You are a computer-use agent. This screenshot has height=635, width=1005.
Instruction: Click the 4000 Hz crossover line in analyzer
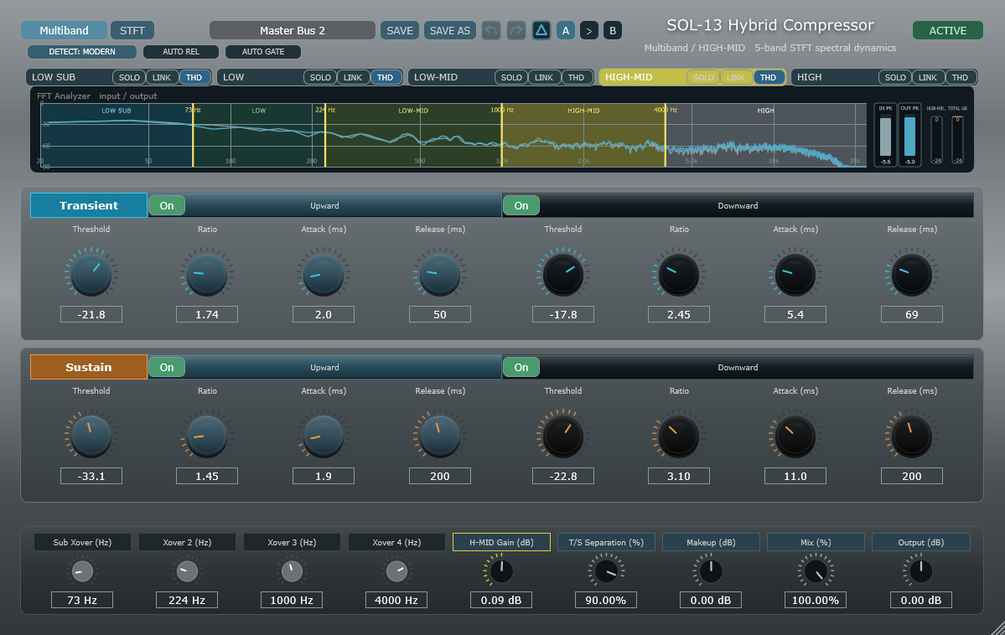pyautogui.click(x=665, y=135)
